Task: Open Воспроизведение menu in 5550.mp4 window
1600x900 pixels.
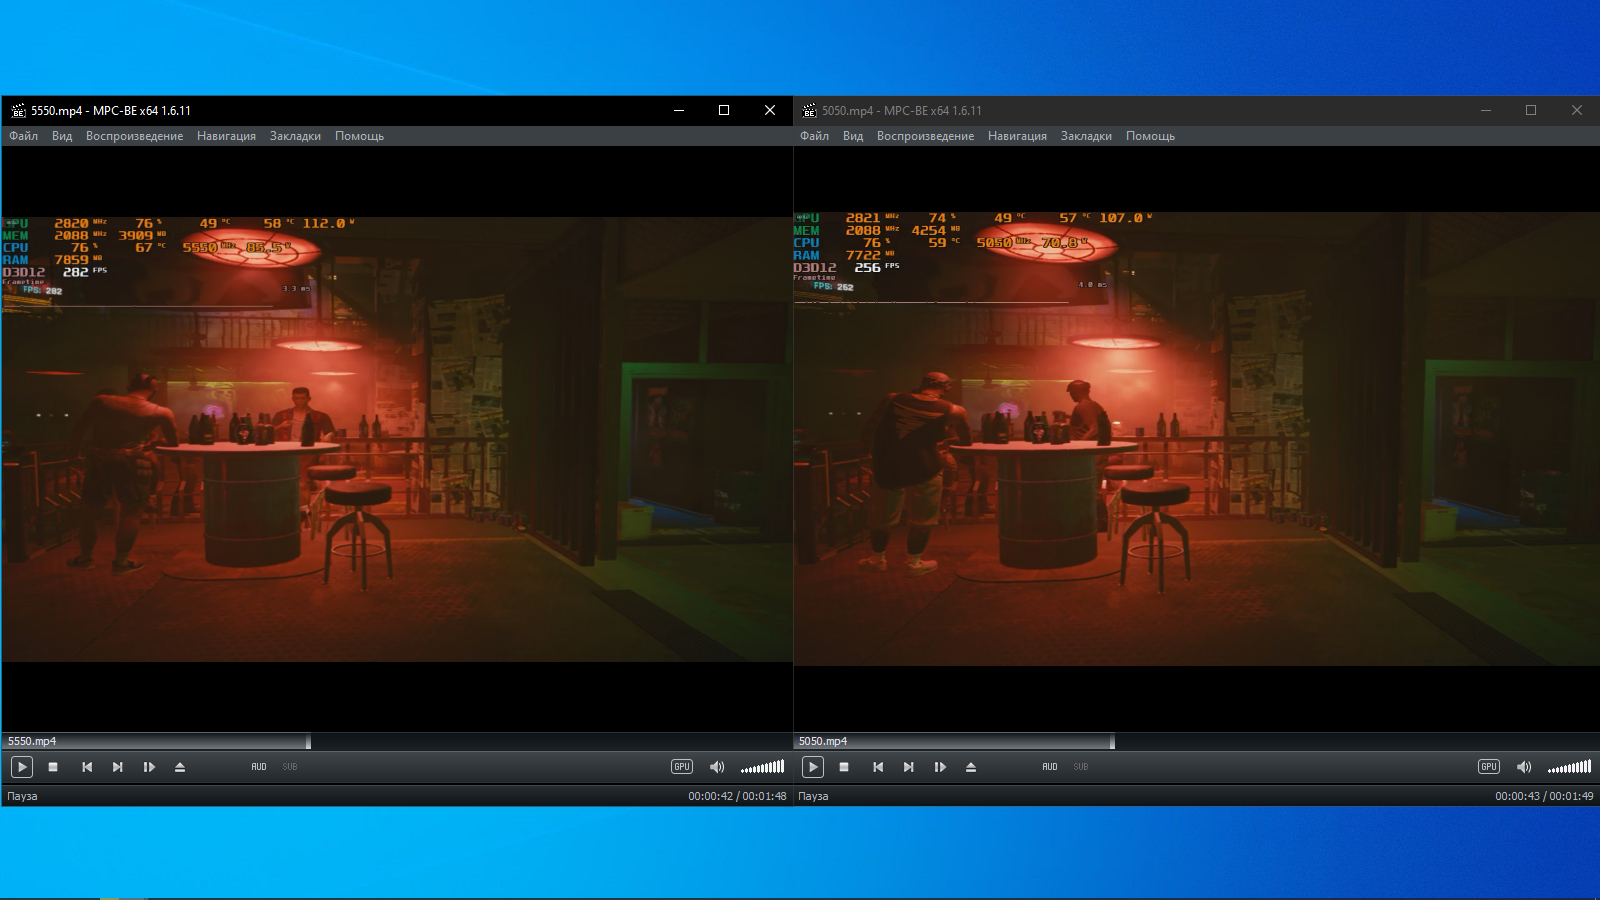Action: (134, 136)
